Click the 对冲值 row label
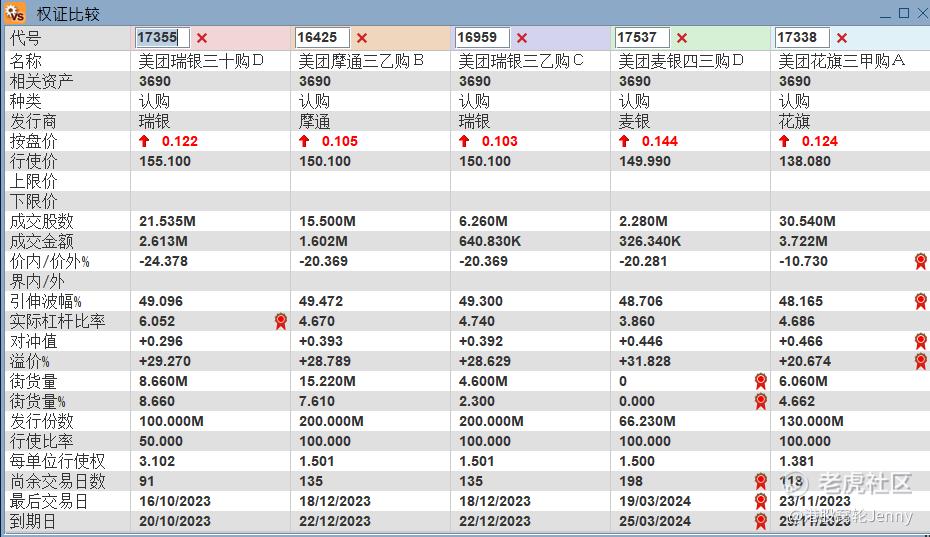Image resolution: width=930 pixels, height=537 pixels. pos(33,341)
